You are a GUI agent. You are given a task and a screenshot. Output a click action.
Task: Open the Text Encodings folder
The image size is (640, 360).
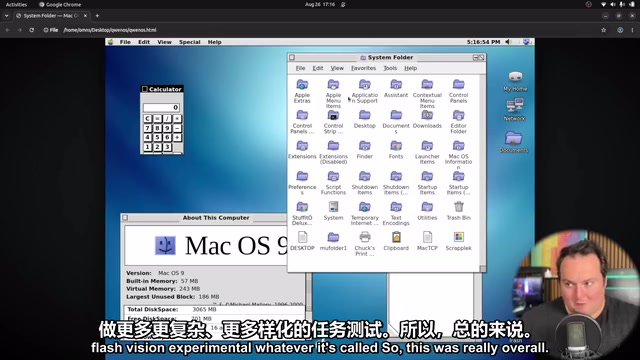click(x=396, y=207)
